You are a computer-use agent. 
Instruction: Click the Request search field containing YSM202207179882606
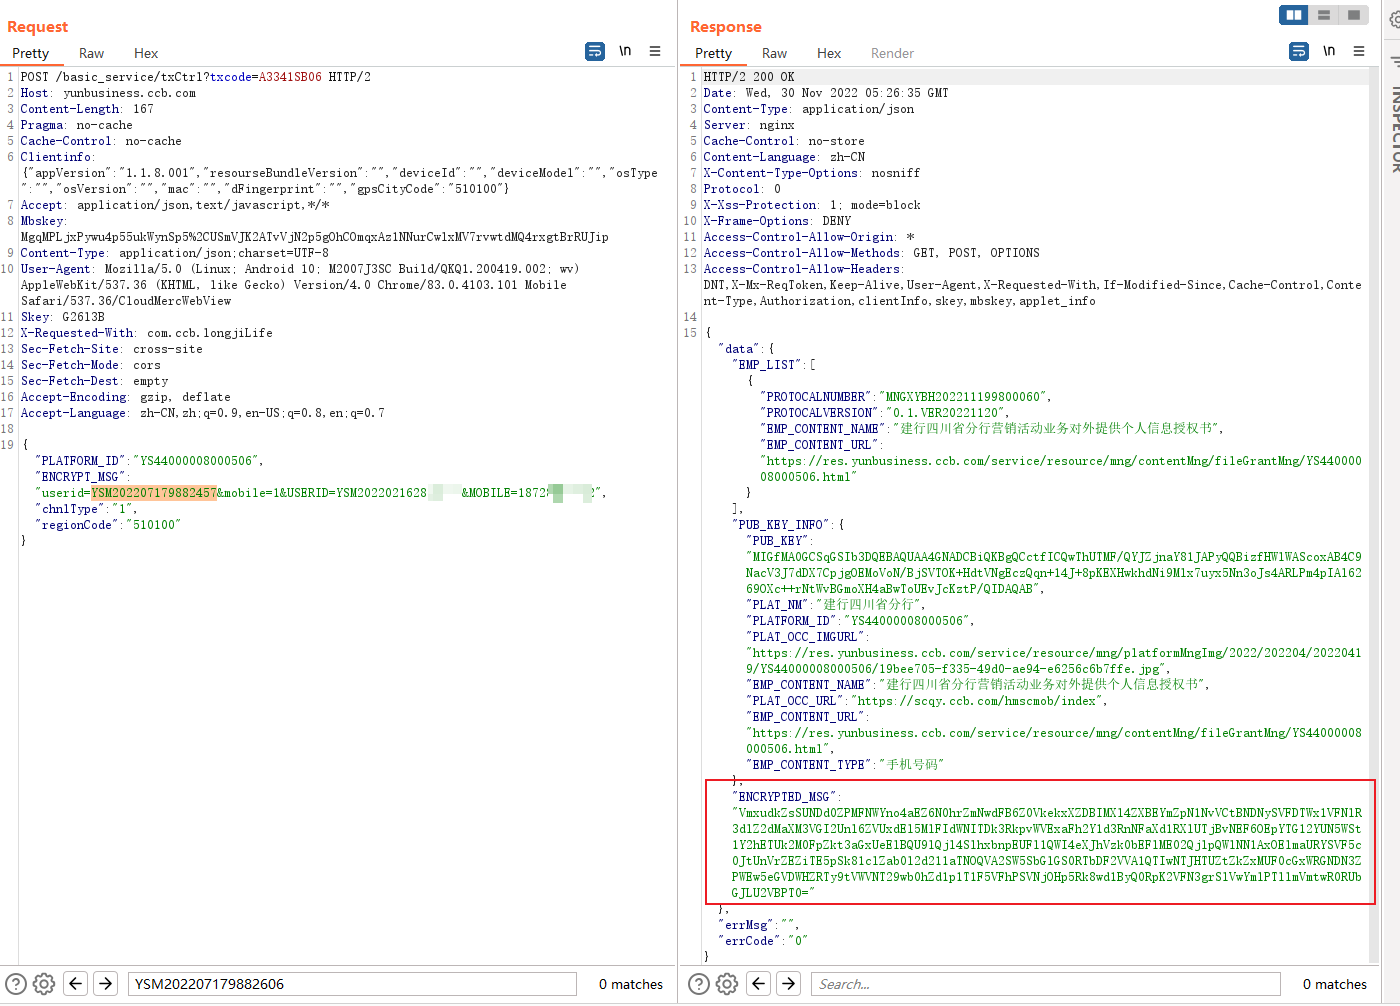click(352, 984)
